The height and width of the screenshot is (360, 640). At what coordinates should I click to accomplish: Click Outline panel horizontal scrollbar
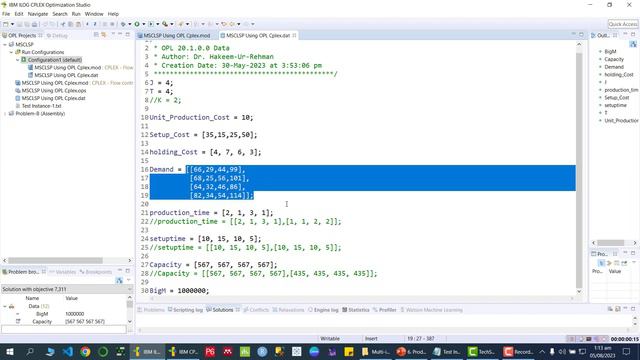click(611, 243)
